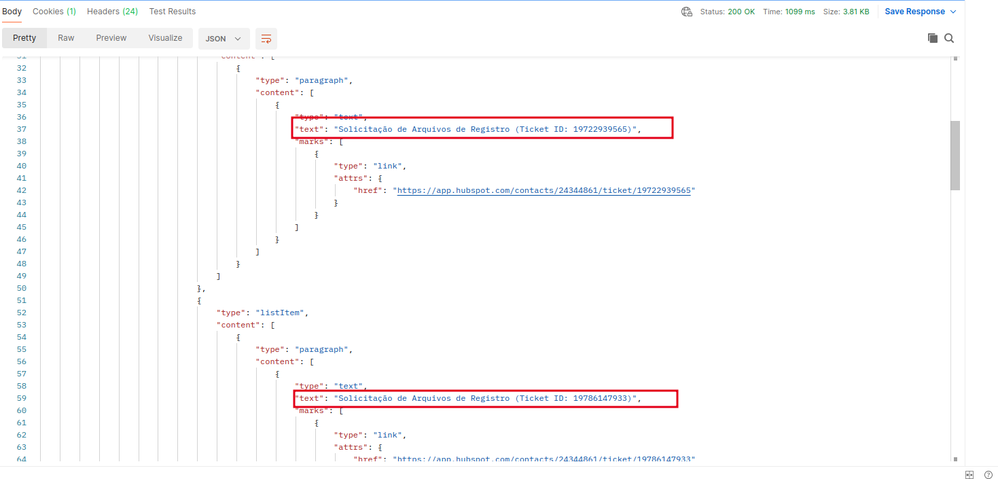
Task: Click the "link" value on line 62
Action: tap(388, 434)
